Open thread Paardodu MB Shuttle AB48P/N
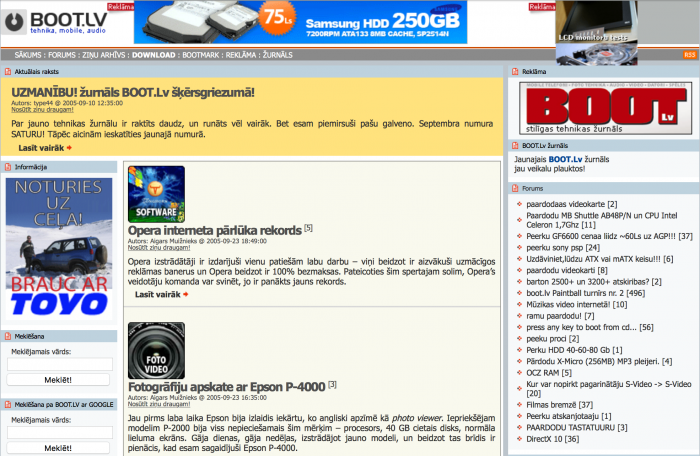 click(x=601, y=220)
